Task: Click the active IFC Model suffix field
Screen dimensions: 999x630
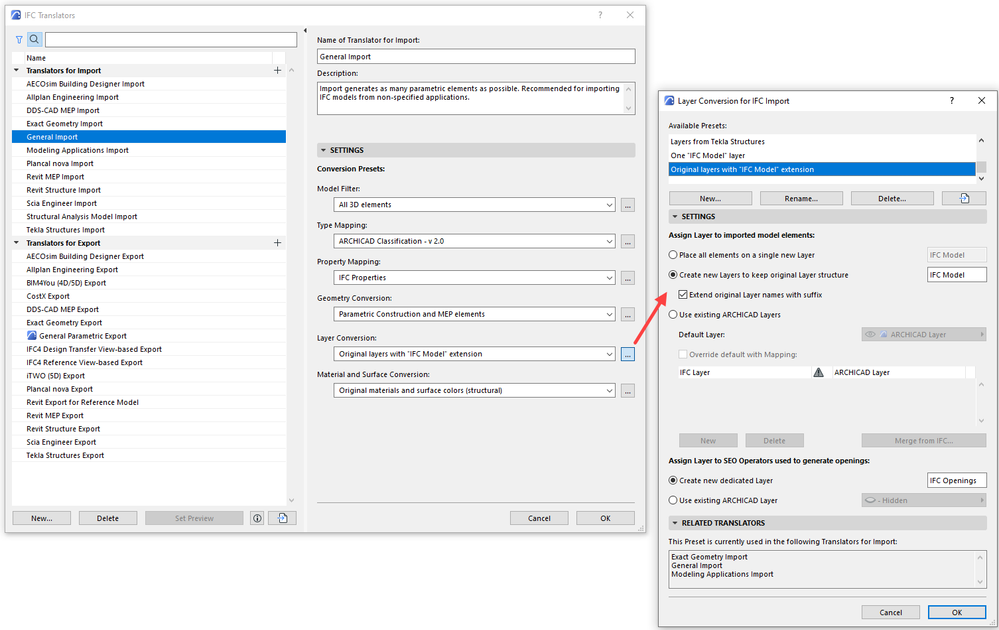Action: coord(957,275)
